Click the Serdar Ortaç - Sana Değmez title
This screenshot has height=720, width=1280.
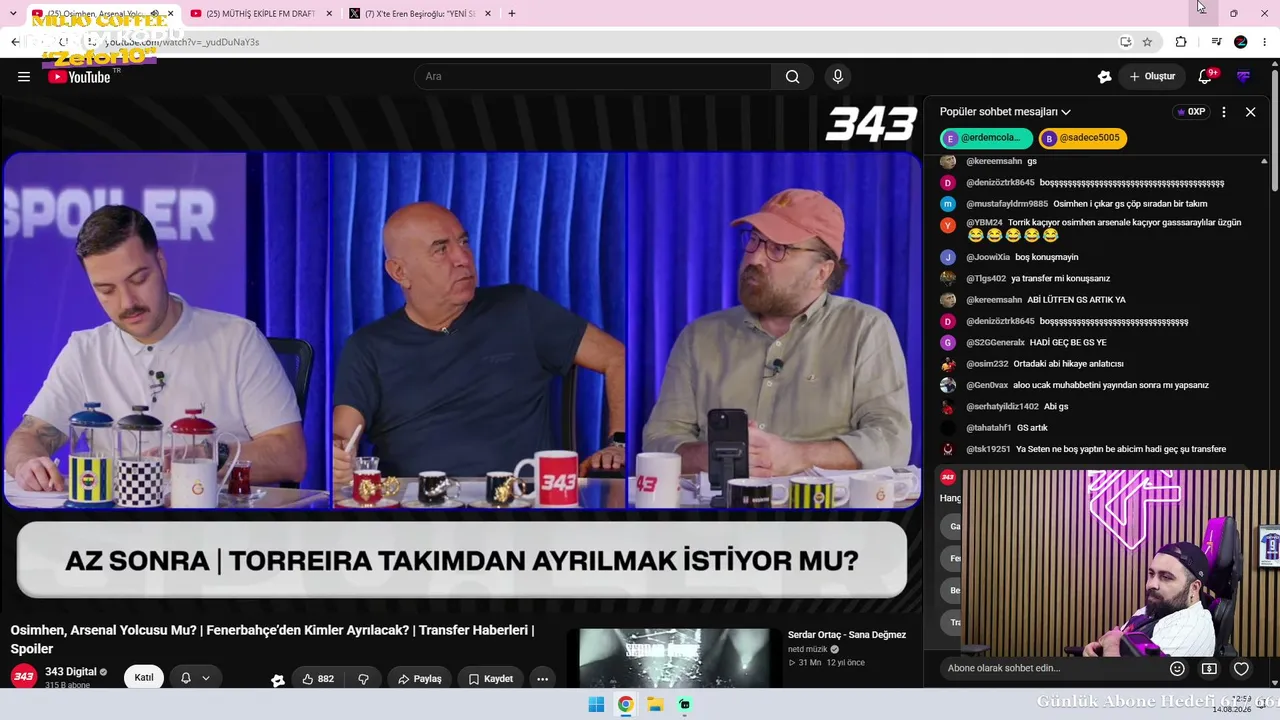point(847,635)
